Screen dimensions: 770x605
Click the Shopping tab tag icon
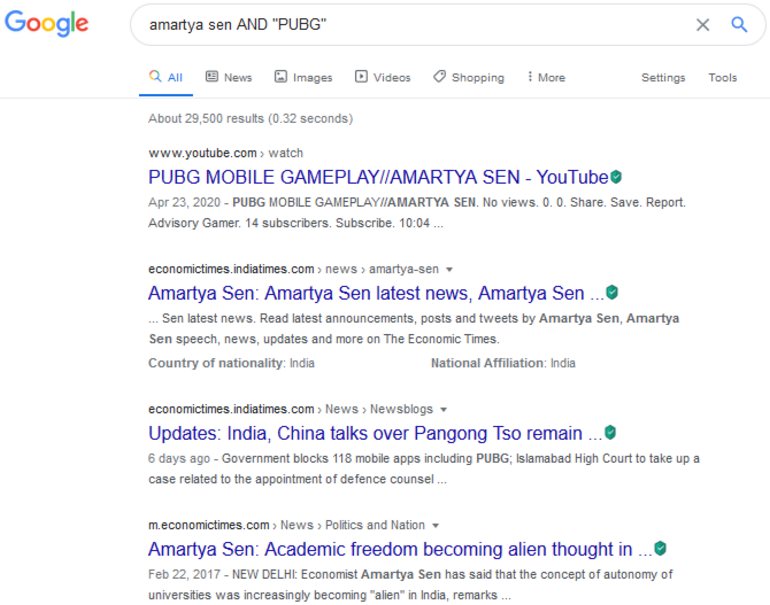[440, 76]
